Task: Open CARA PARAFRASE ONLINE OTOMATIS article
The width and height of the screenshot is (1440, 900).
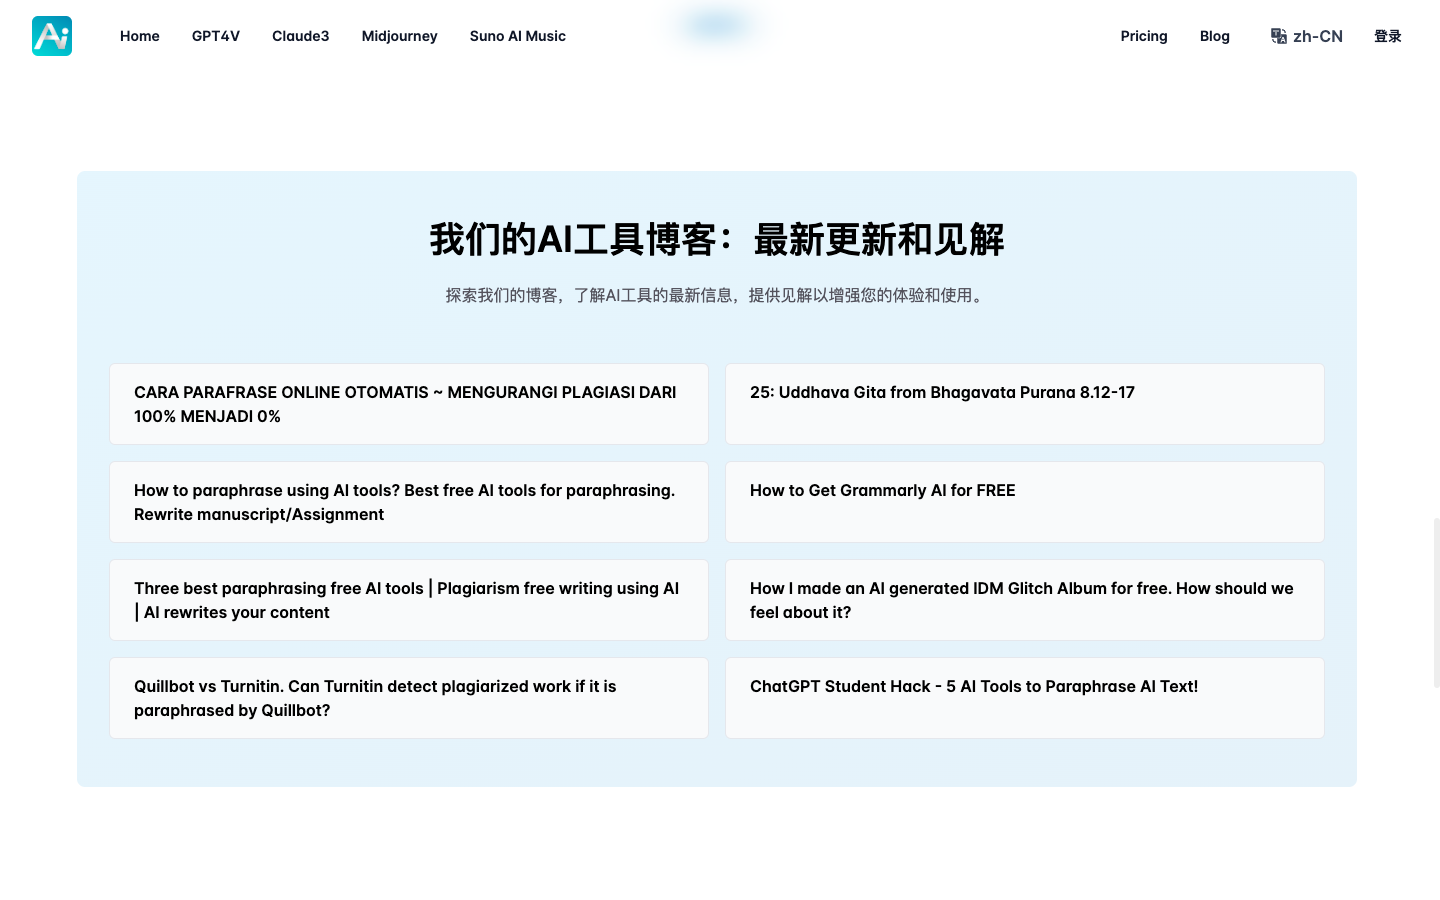Action: click(409, 404)
